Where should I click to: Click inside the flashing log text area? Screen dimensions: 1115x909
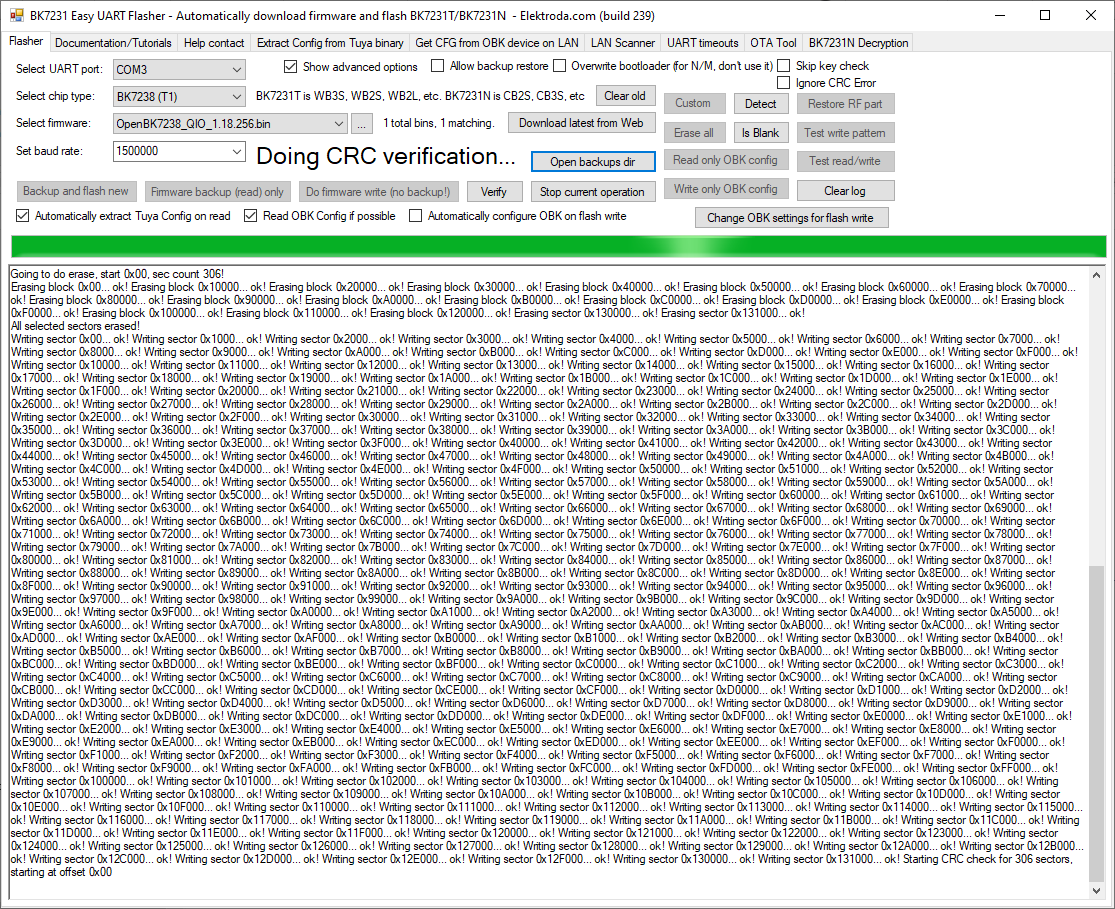coord(549,583)
